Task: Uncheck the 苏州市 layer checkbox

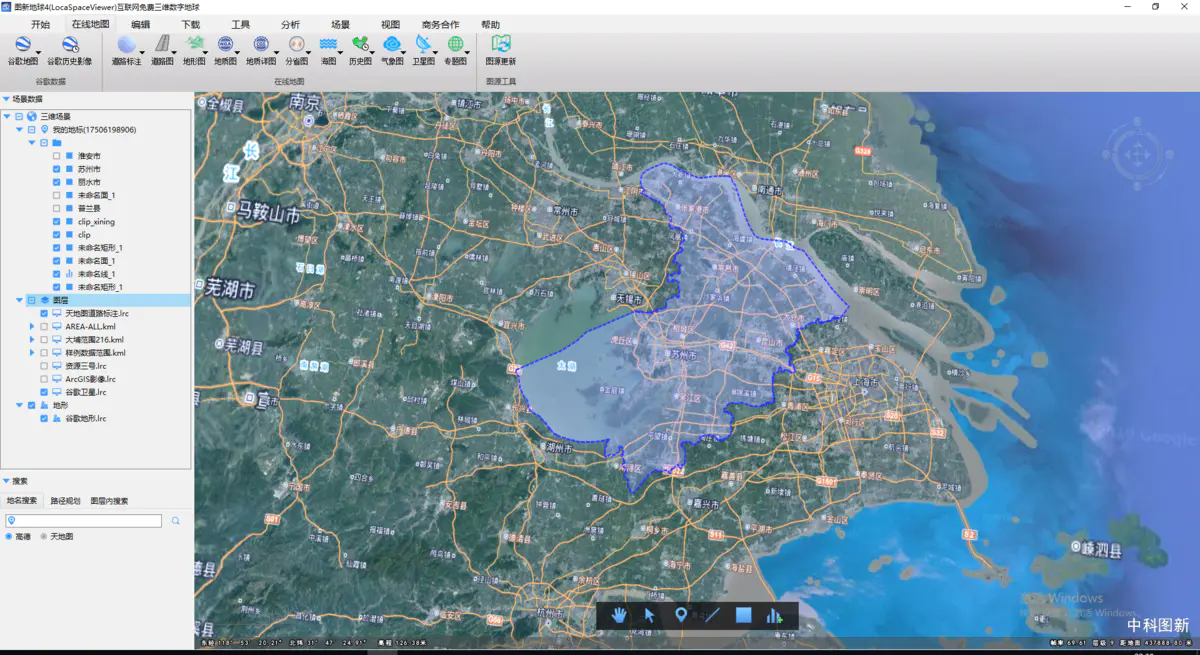Action: coord(57,169)
